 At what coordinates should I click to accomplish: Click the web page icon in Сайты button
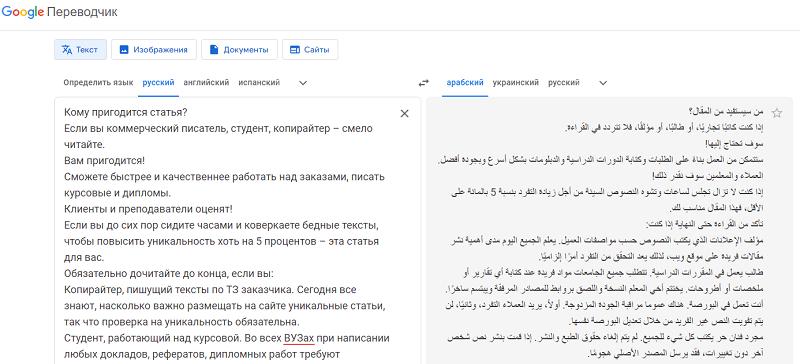tap(294, 50)
